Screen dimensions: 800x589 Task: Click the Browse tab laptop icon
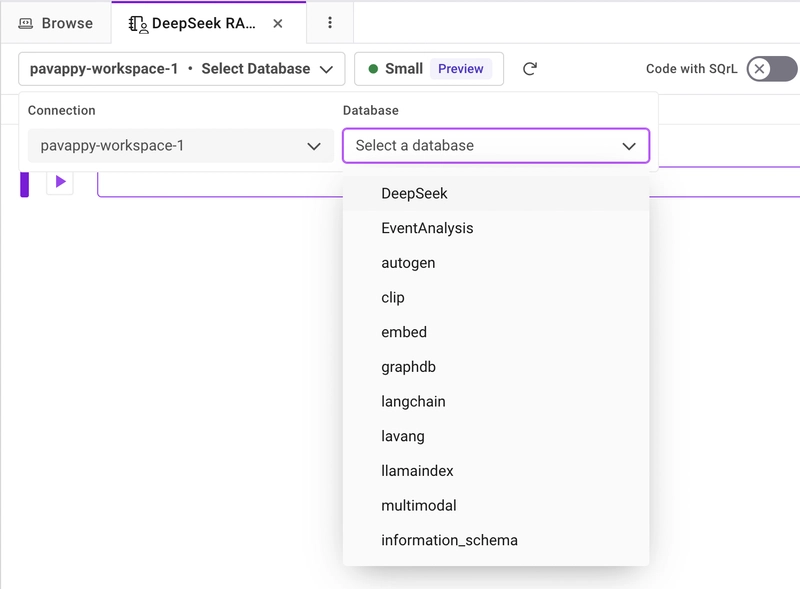point(26,23)
